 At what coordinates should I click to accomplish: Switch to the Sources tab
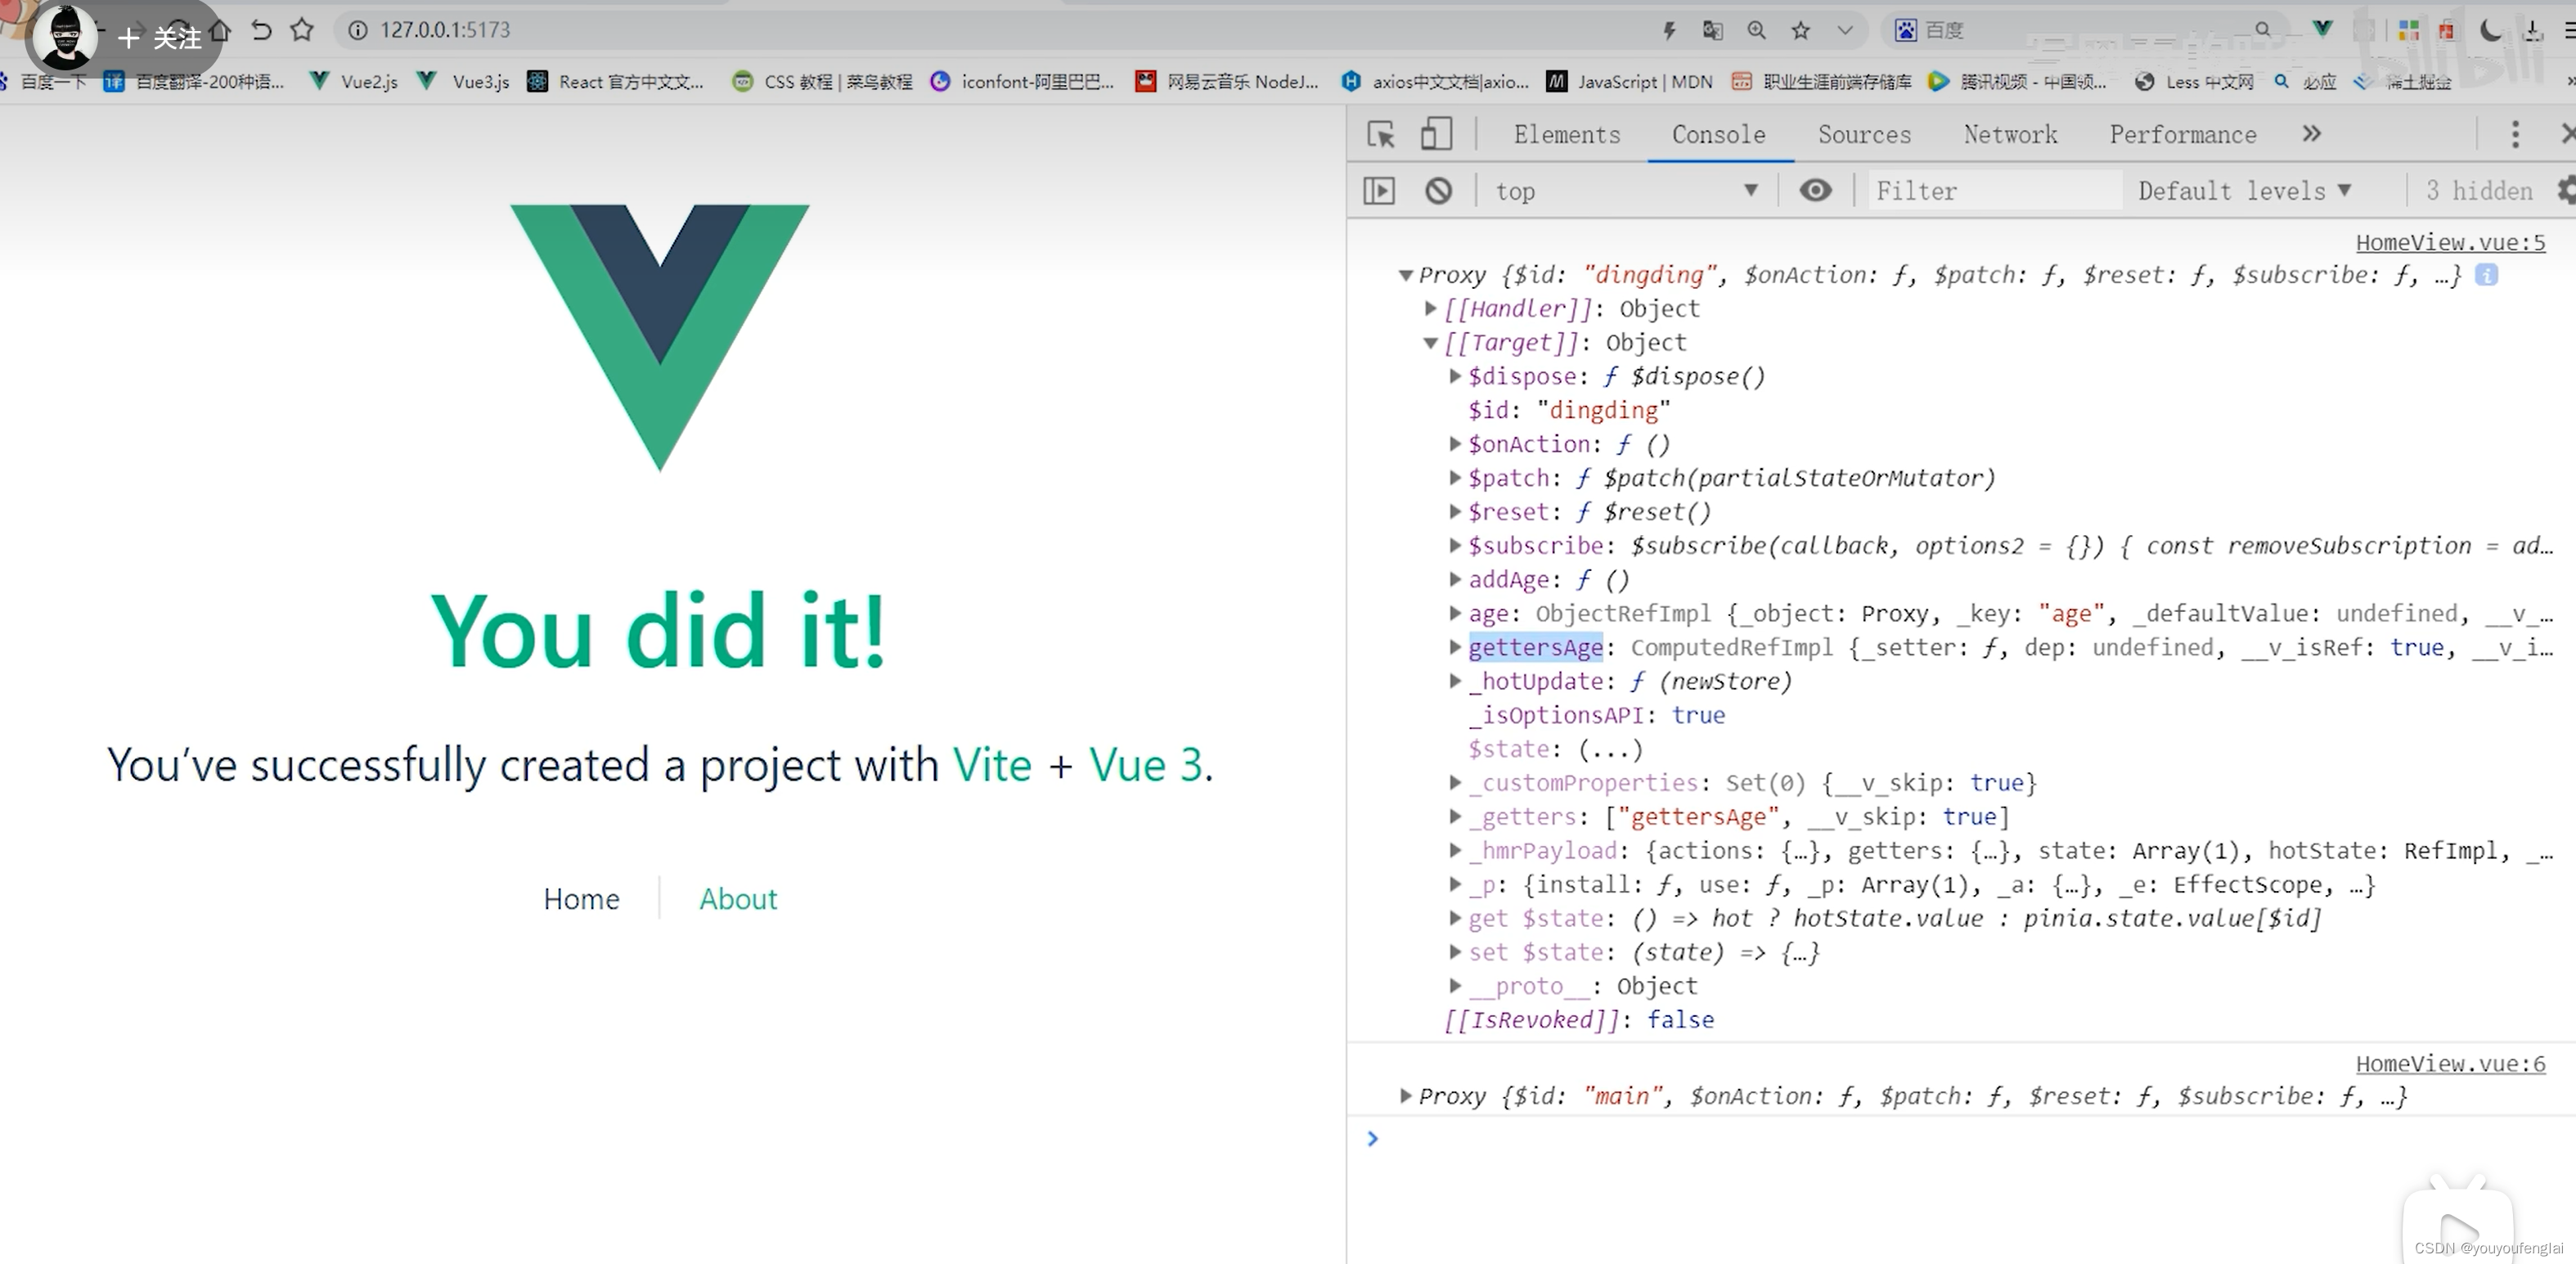pos(1864,134)
